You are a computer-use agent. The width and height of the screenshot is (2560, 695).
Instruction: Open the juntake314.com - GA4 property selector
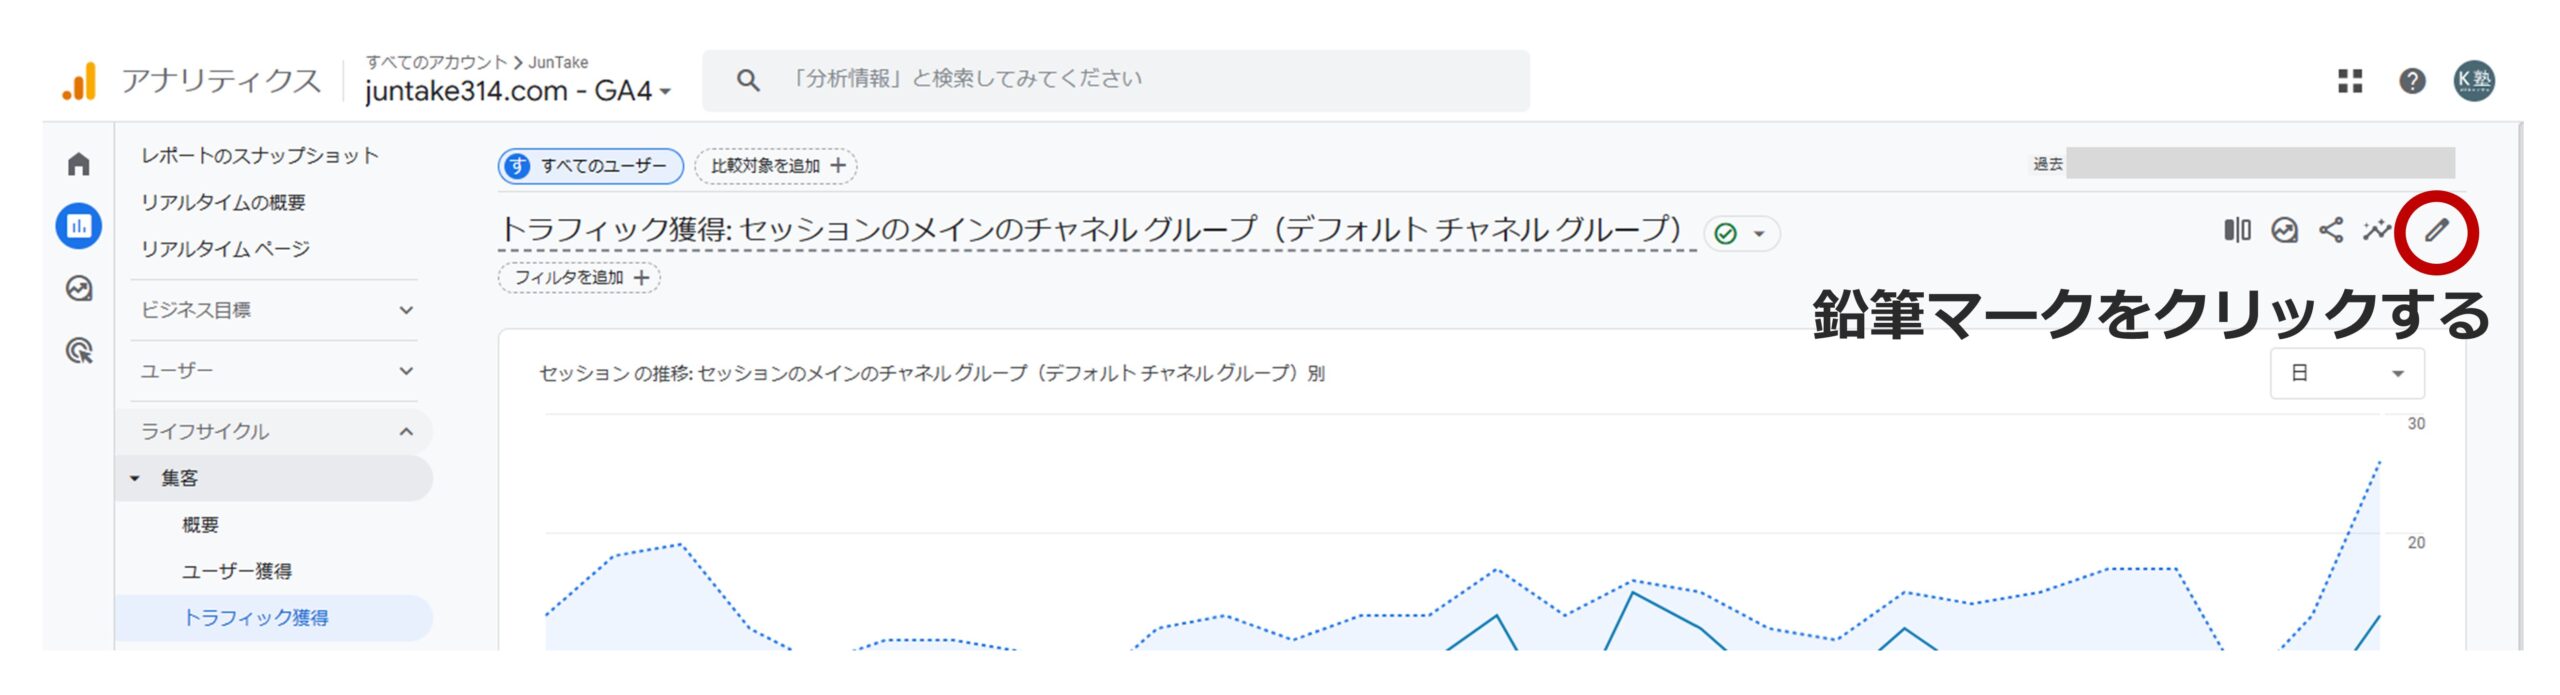tap(517, 91)
